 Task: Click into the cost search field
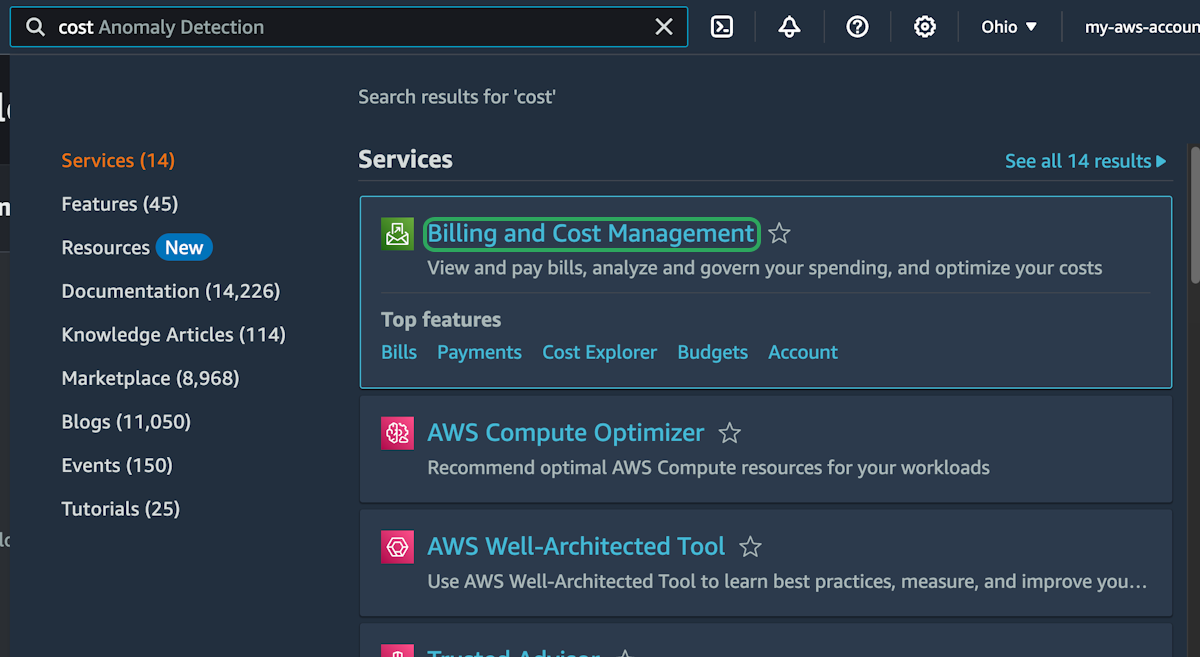350,27
